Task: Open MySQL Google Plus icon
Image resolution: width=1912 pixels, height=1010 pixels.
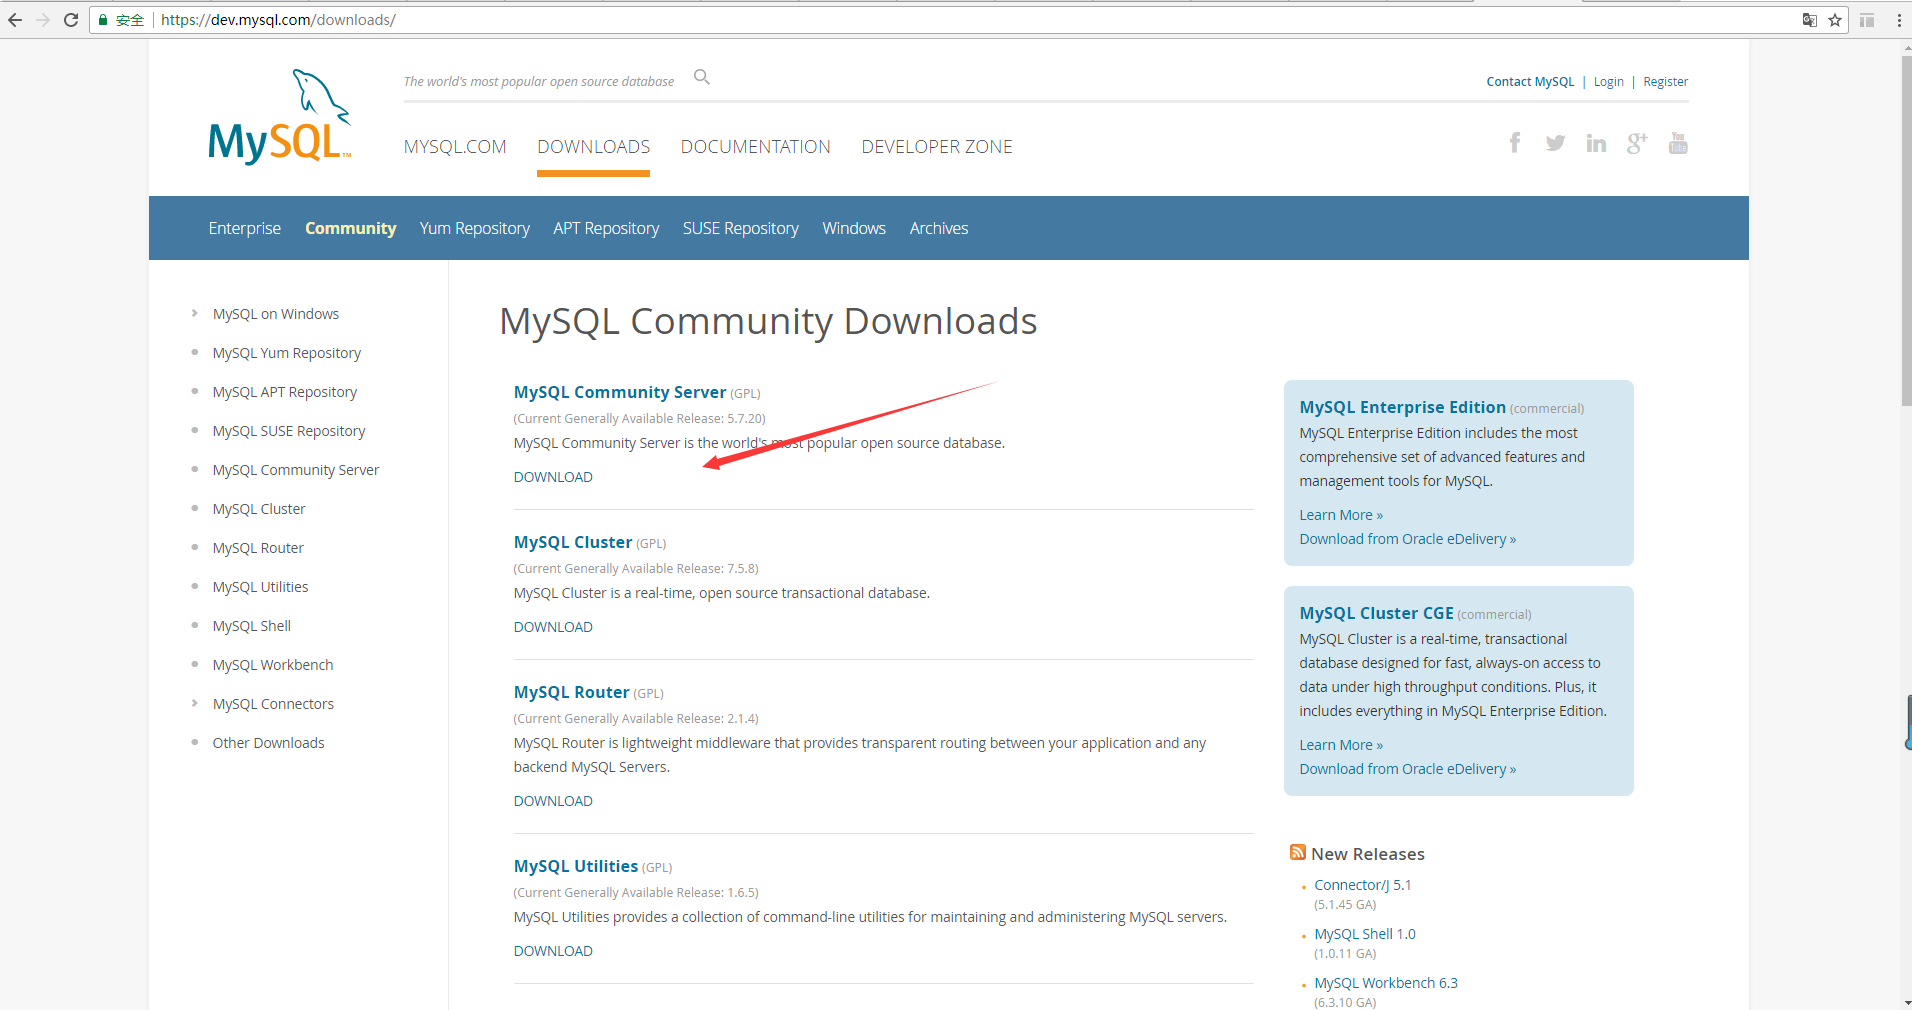Action: (x=1637, y=143)
